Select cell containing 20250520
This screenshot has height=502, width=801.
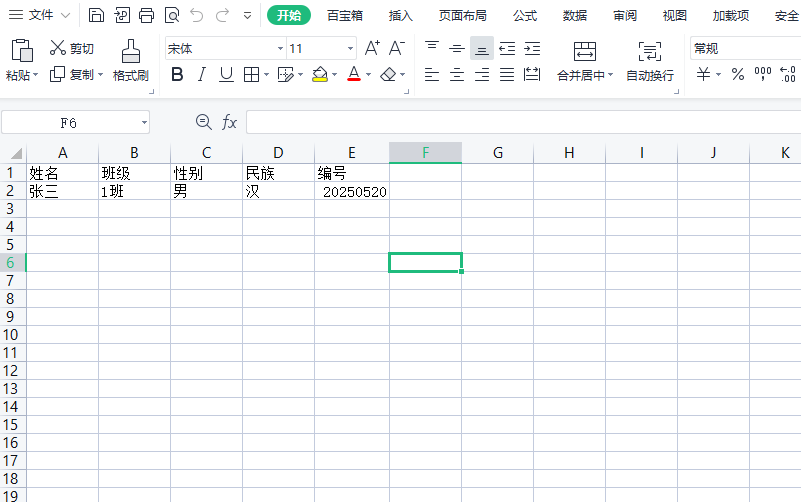(352, 192)
